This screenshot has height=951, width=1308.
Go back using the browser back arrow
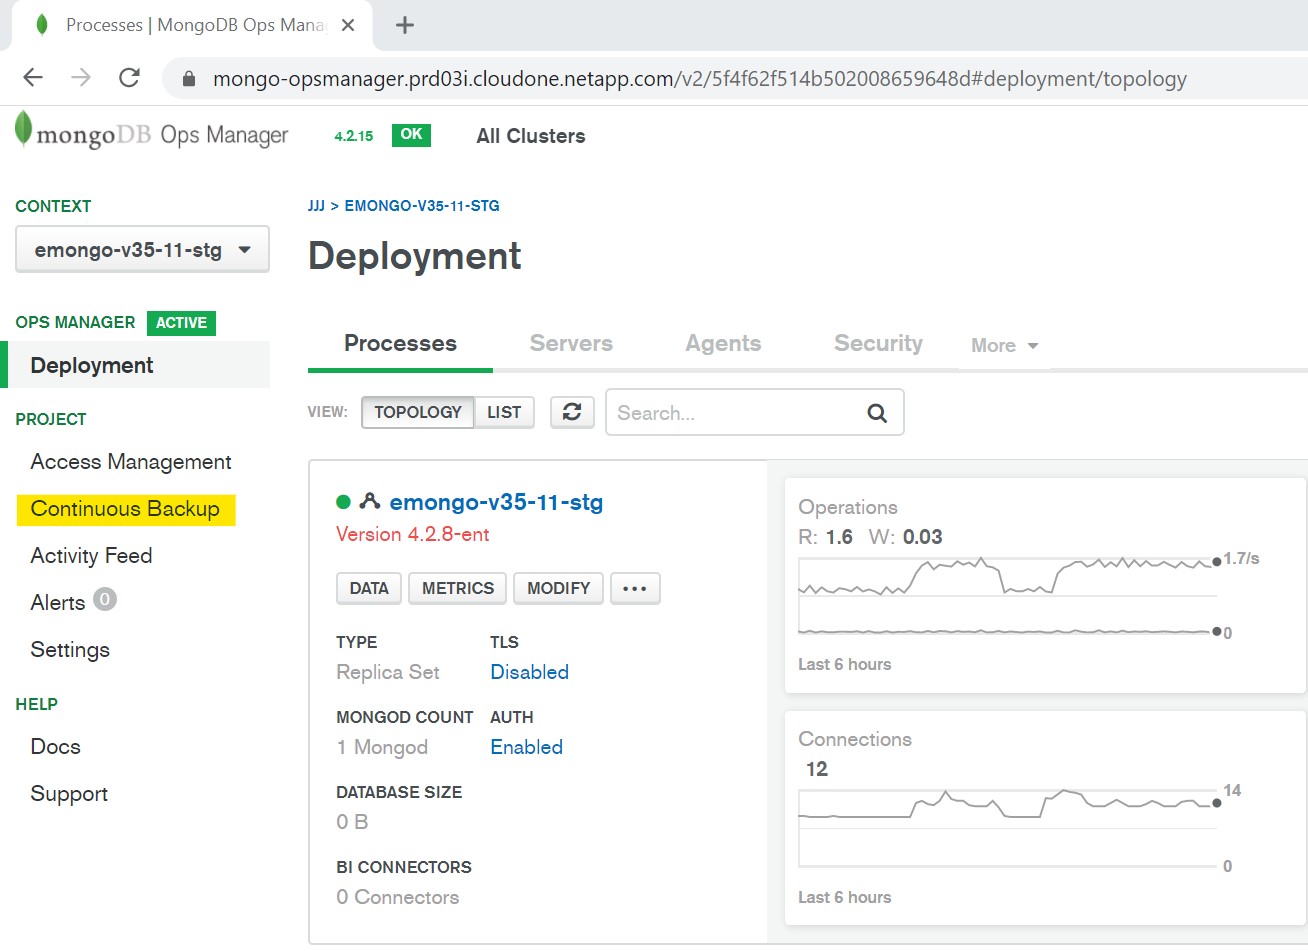pyautogui.click(x=33, y=78)
